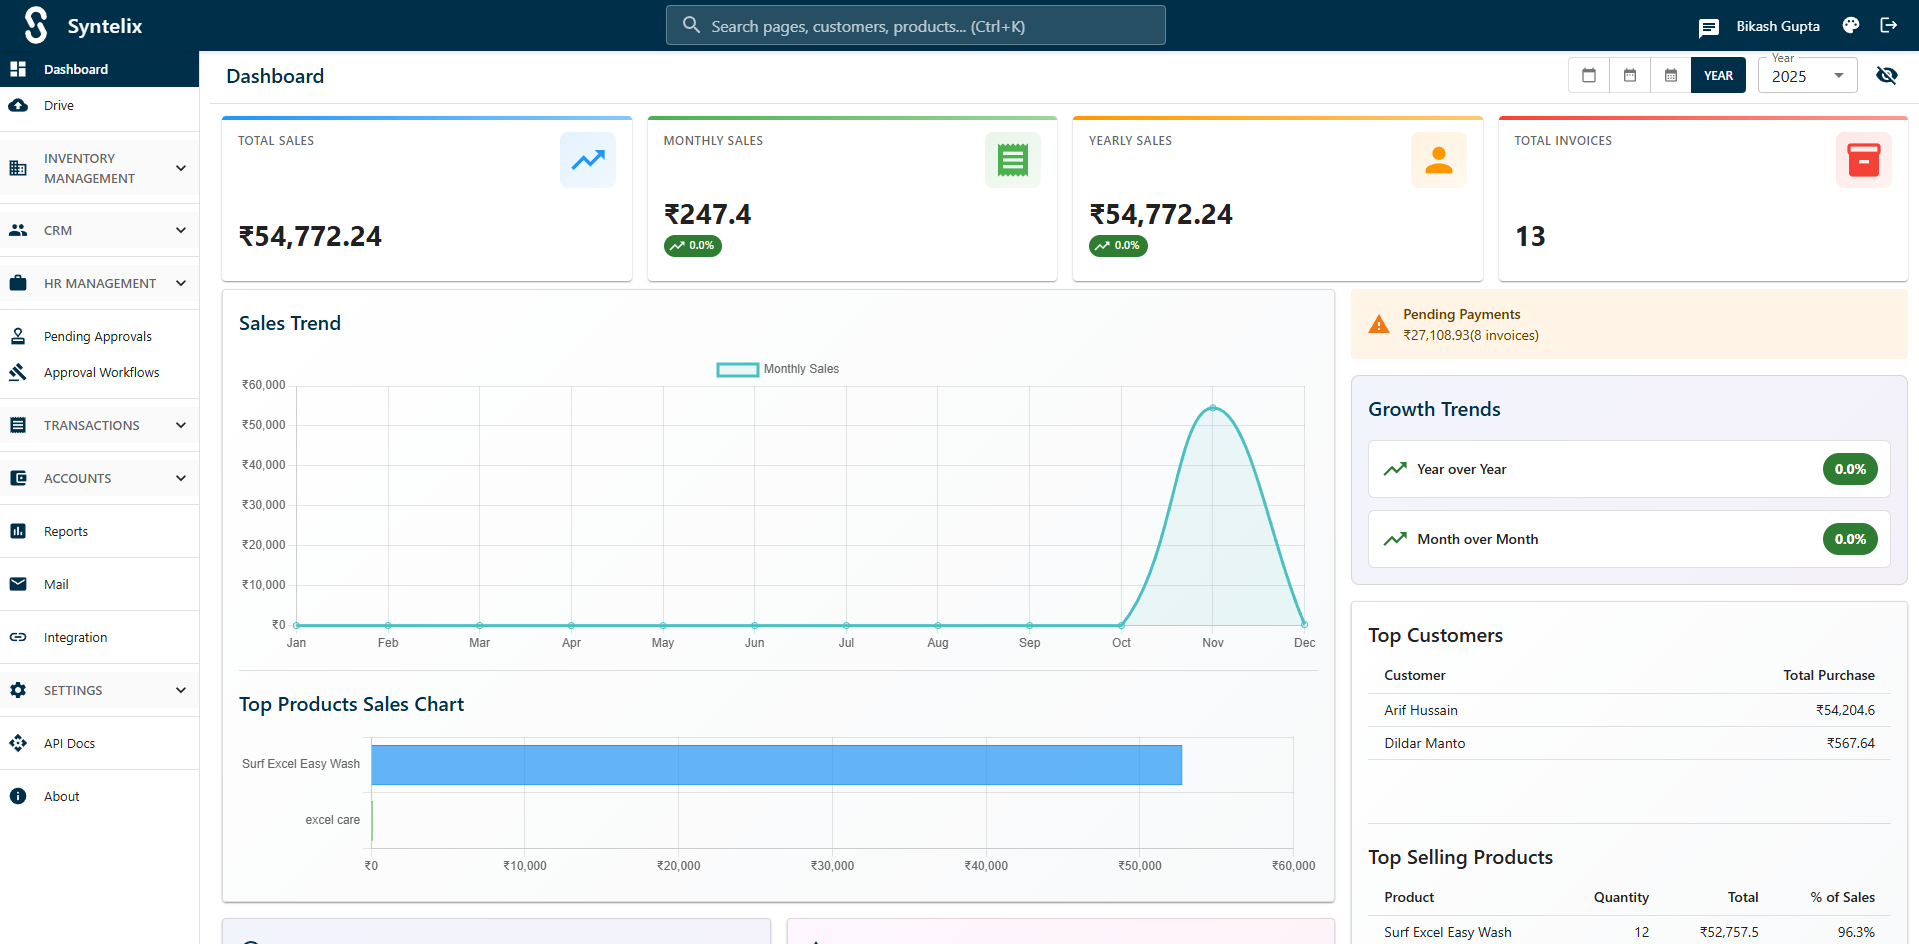Open Mail from the sidebar
Screen dimensions: 1919x944
(57, 584)
